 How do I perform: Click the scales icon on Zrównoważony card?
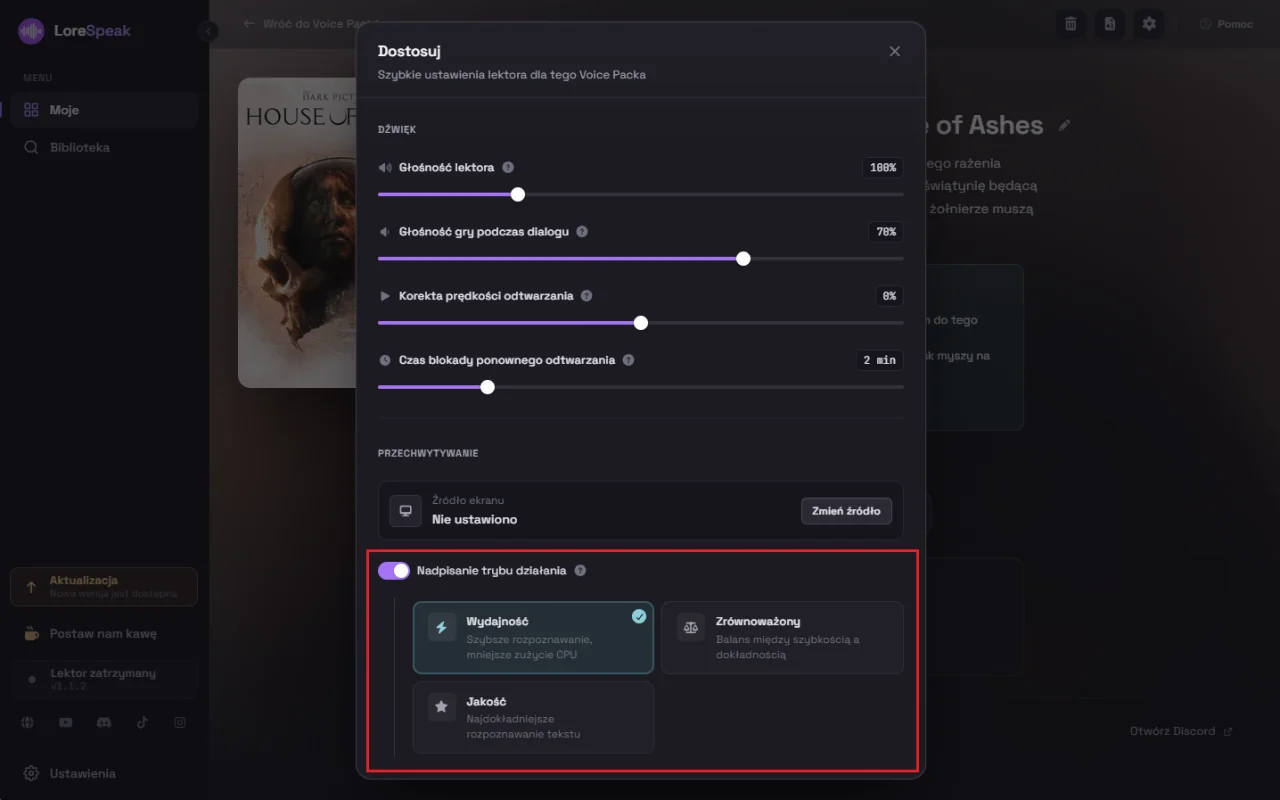coord(691,627)
